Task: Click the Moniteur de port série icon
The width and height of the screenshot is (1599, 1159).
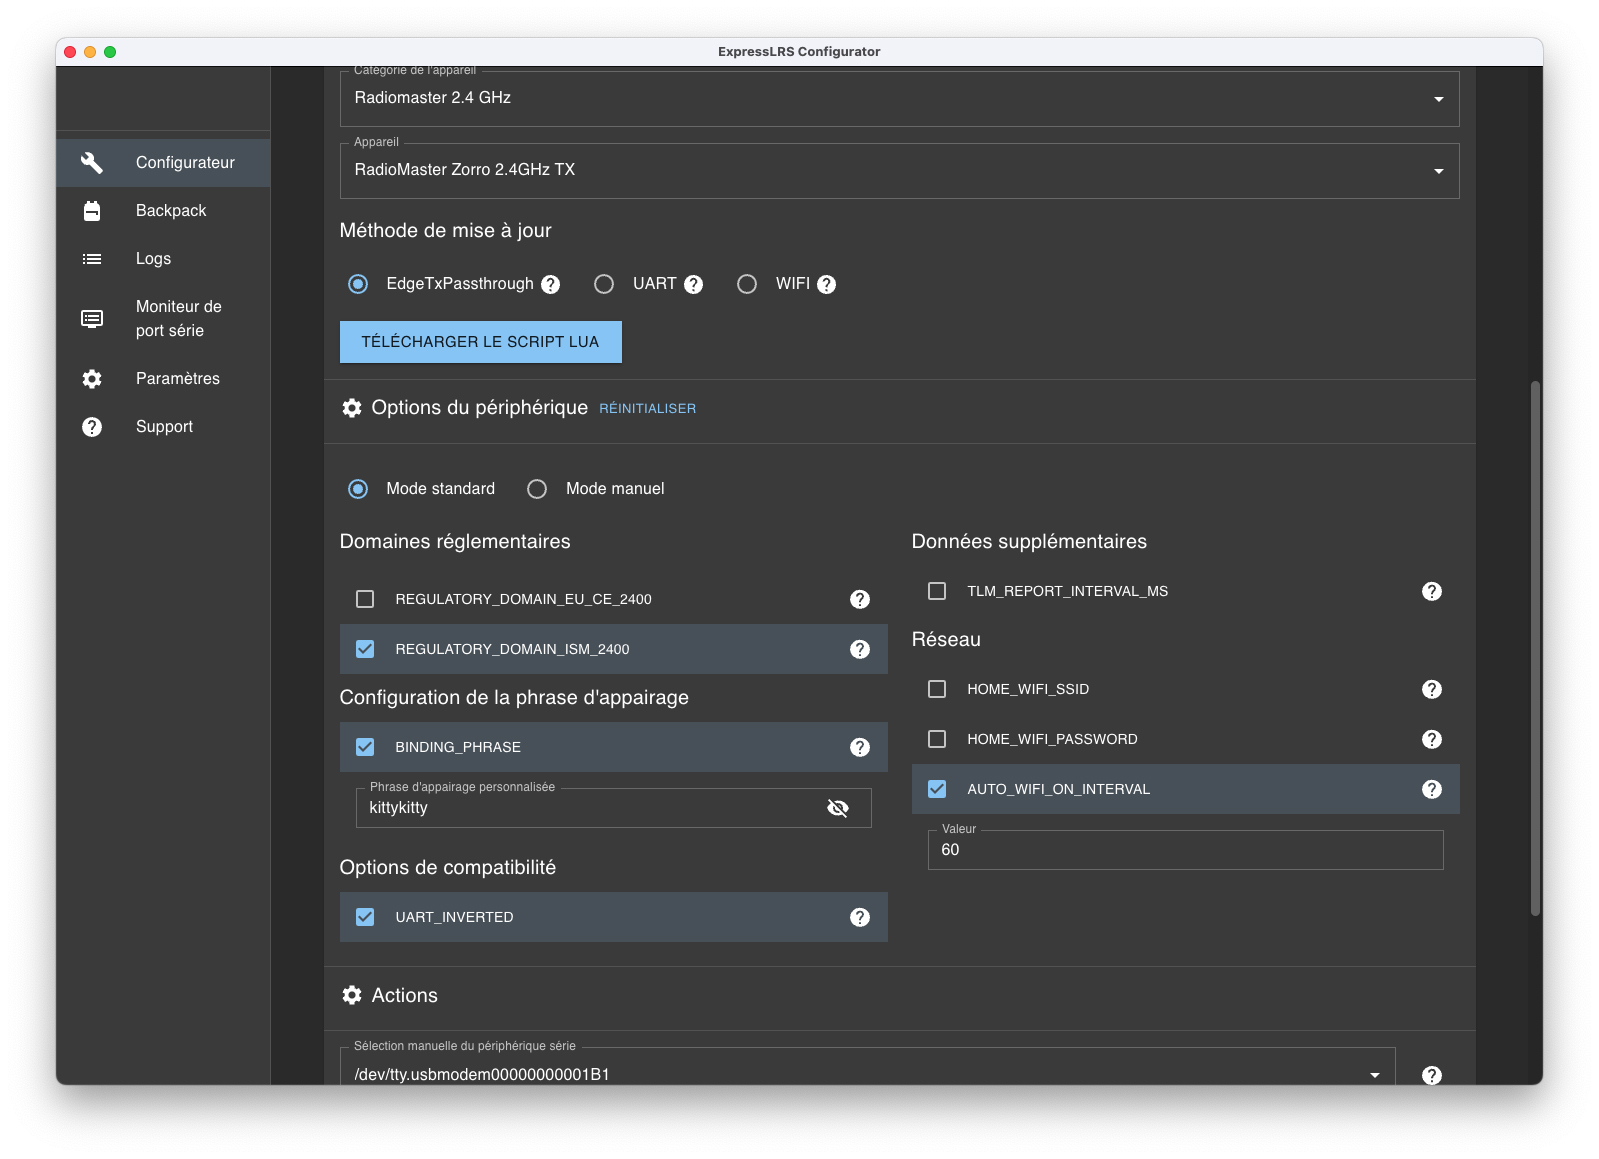Action: (x=92, y=318)
